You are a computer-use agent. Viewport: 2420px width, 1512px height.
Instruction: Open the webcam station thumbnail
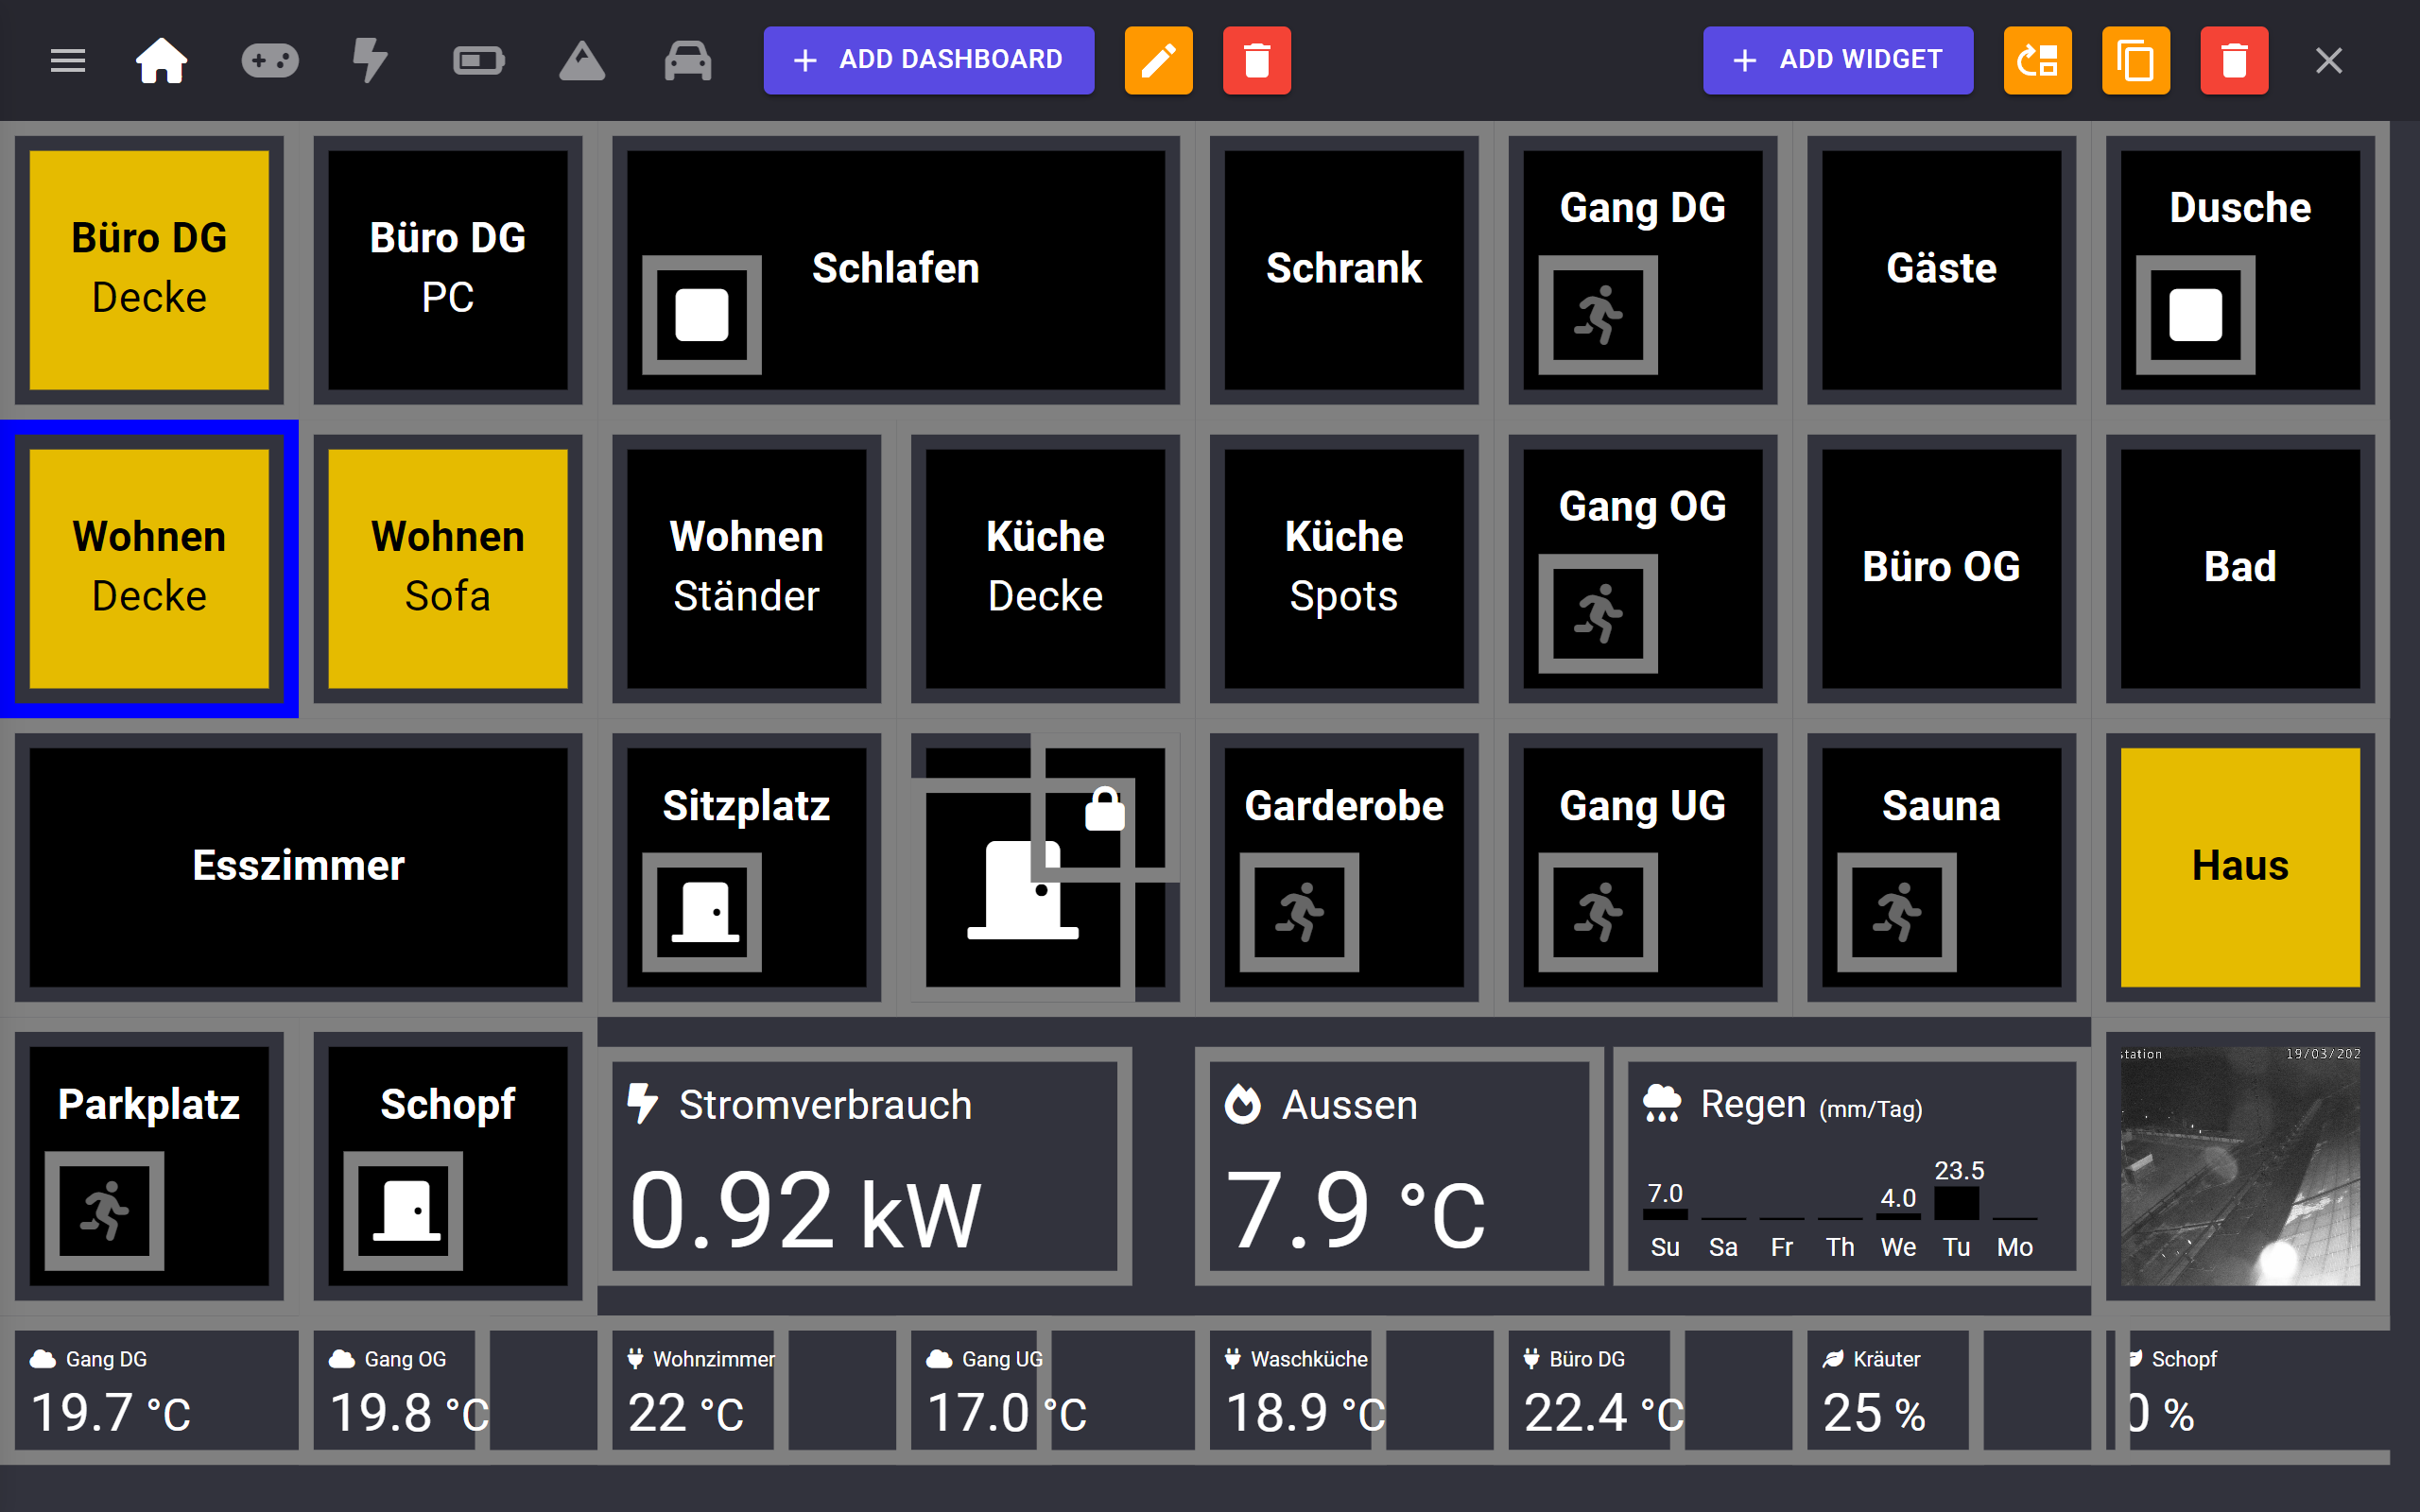tap(2240, 1166)
